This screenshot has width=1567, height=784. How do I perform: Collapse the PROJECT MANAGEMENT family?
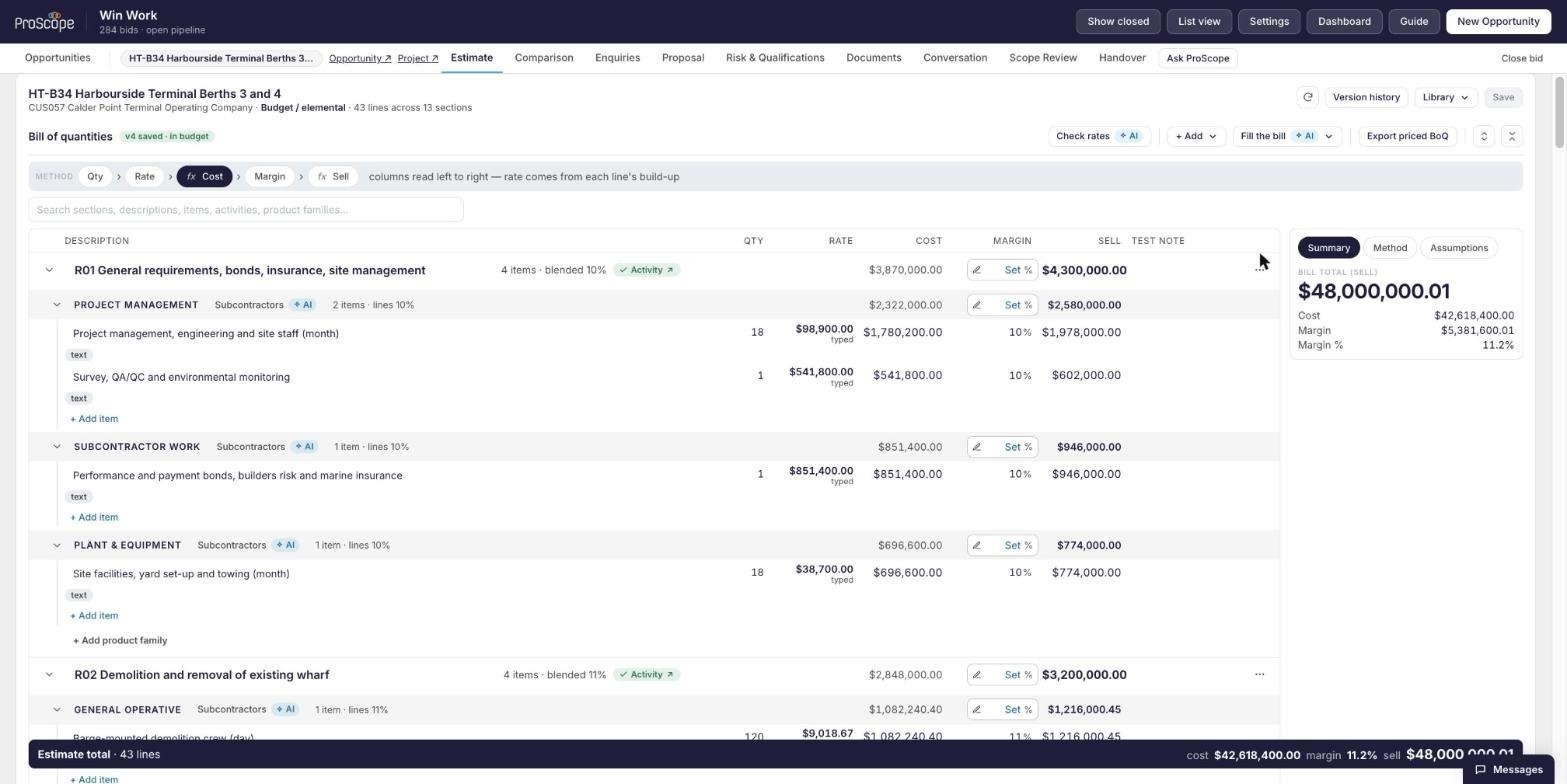coord(56,305)
